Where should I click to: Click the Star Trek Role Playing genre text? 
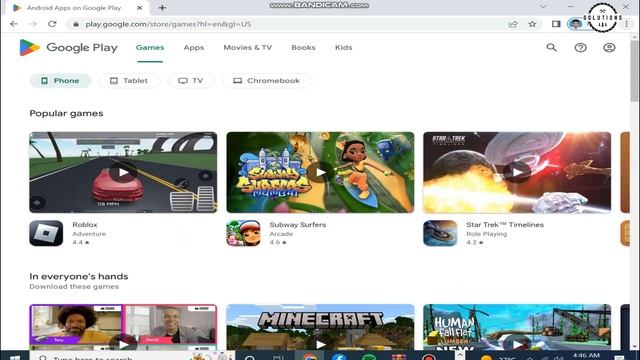pyautogui.click(x=487, y=234)
